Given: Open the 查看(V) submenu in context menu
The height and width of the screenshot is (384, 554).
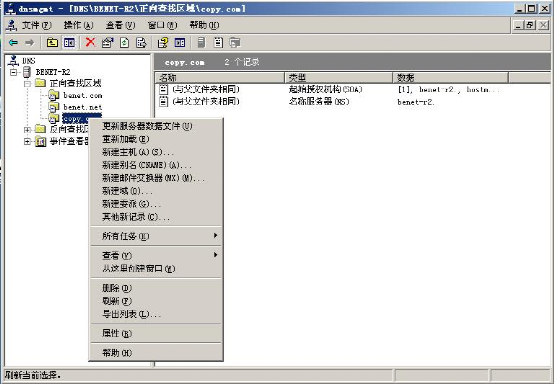Looking at the screenshot, I should (x=156, y=255).
